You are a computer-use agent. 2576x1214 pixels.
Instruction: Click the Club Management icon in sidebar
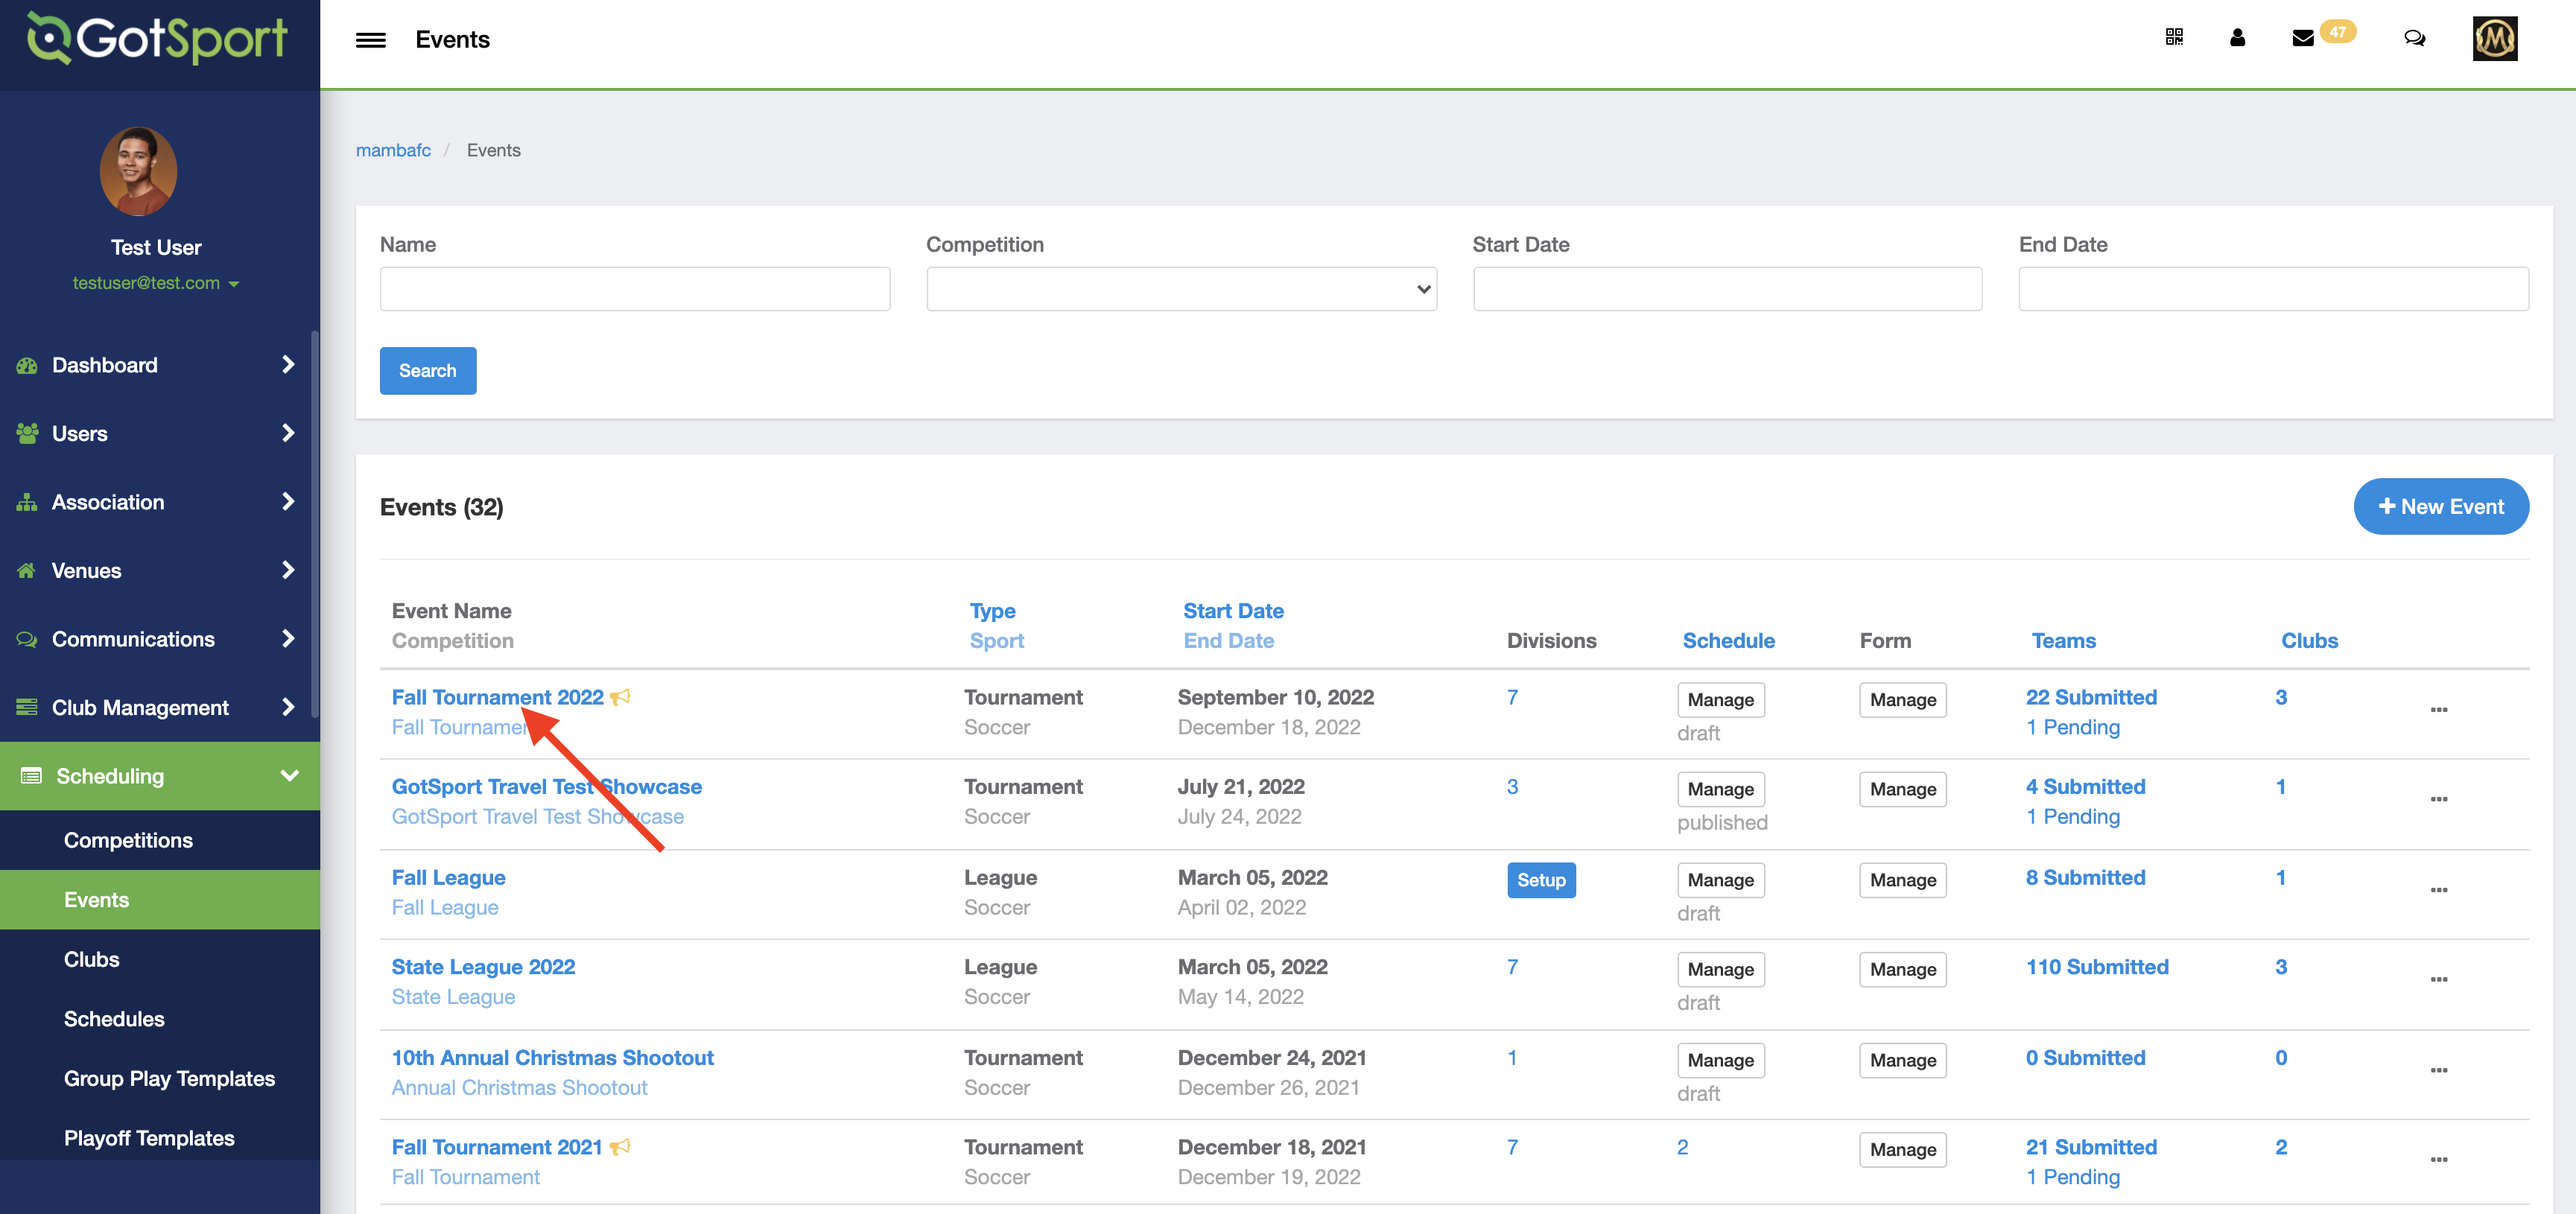[27, 708]
